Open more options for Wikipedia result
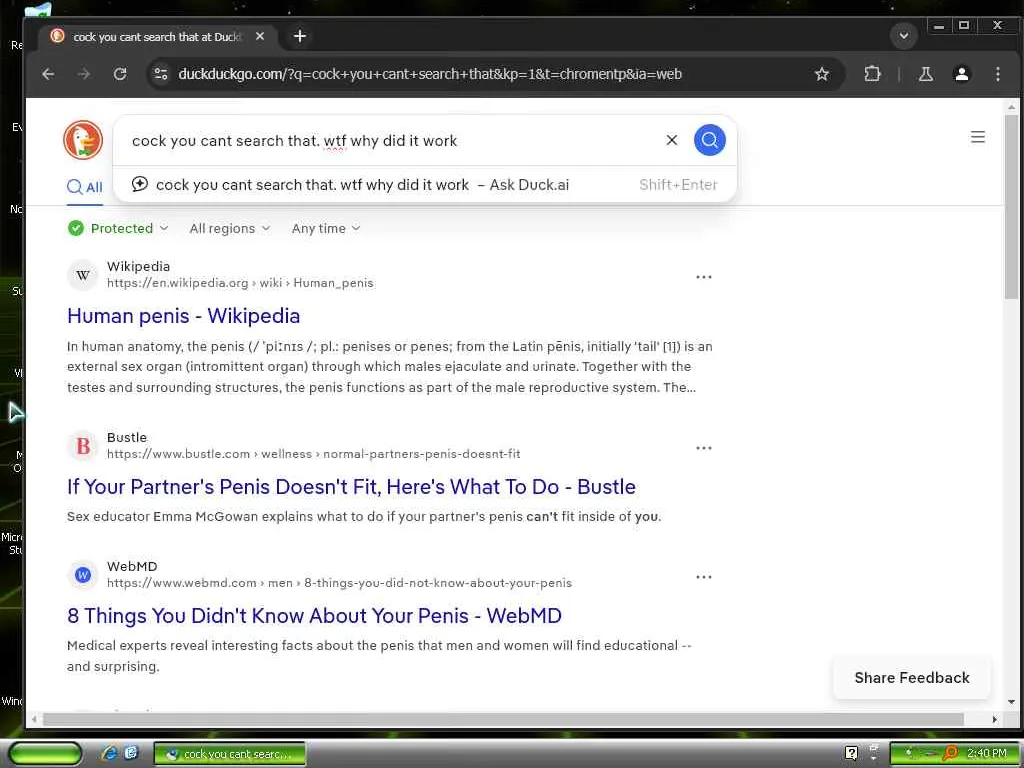The width and height of the screenshot is (1024, 768). pos(703,277)
